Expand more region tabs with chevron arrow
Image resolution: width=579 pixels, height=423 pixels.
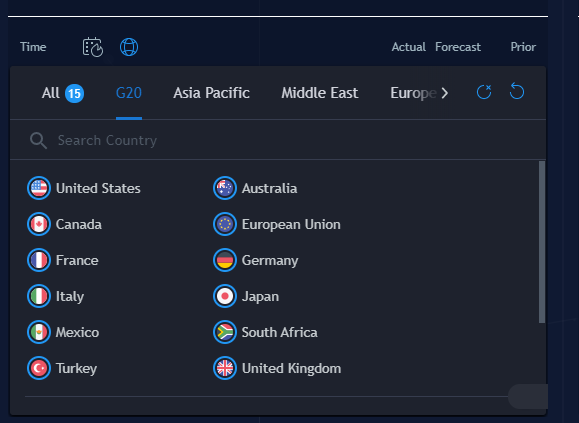tap(445, 93)
